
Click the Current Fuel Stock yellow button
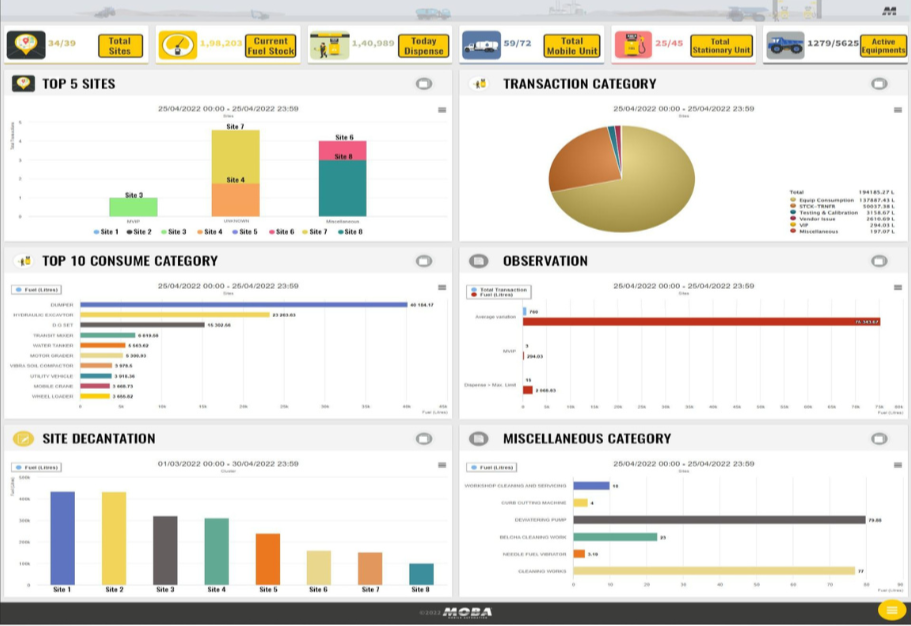coord(271,46)
